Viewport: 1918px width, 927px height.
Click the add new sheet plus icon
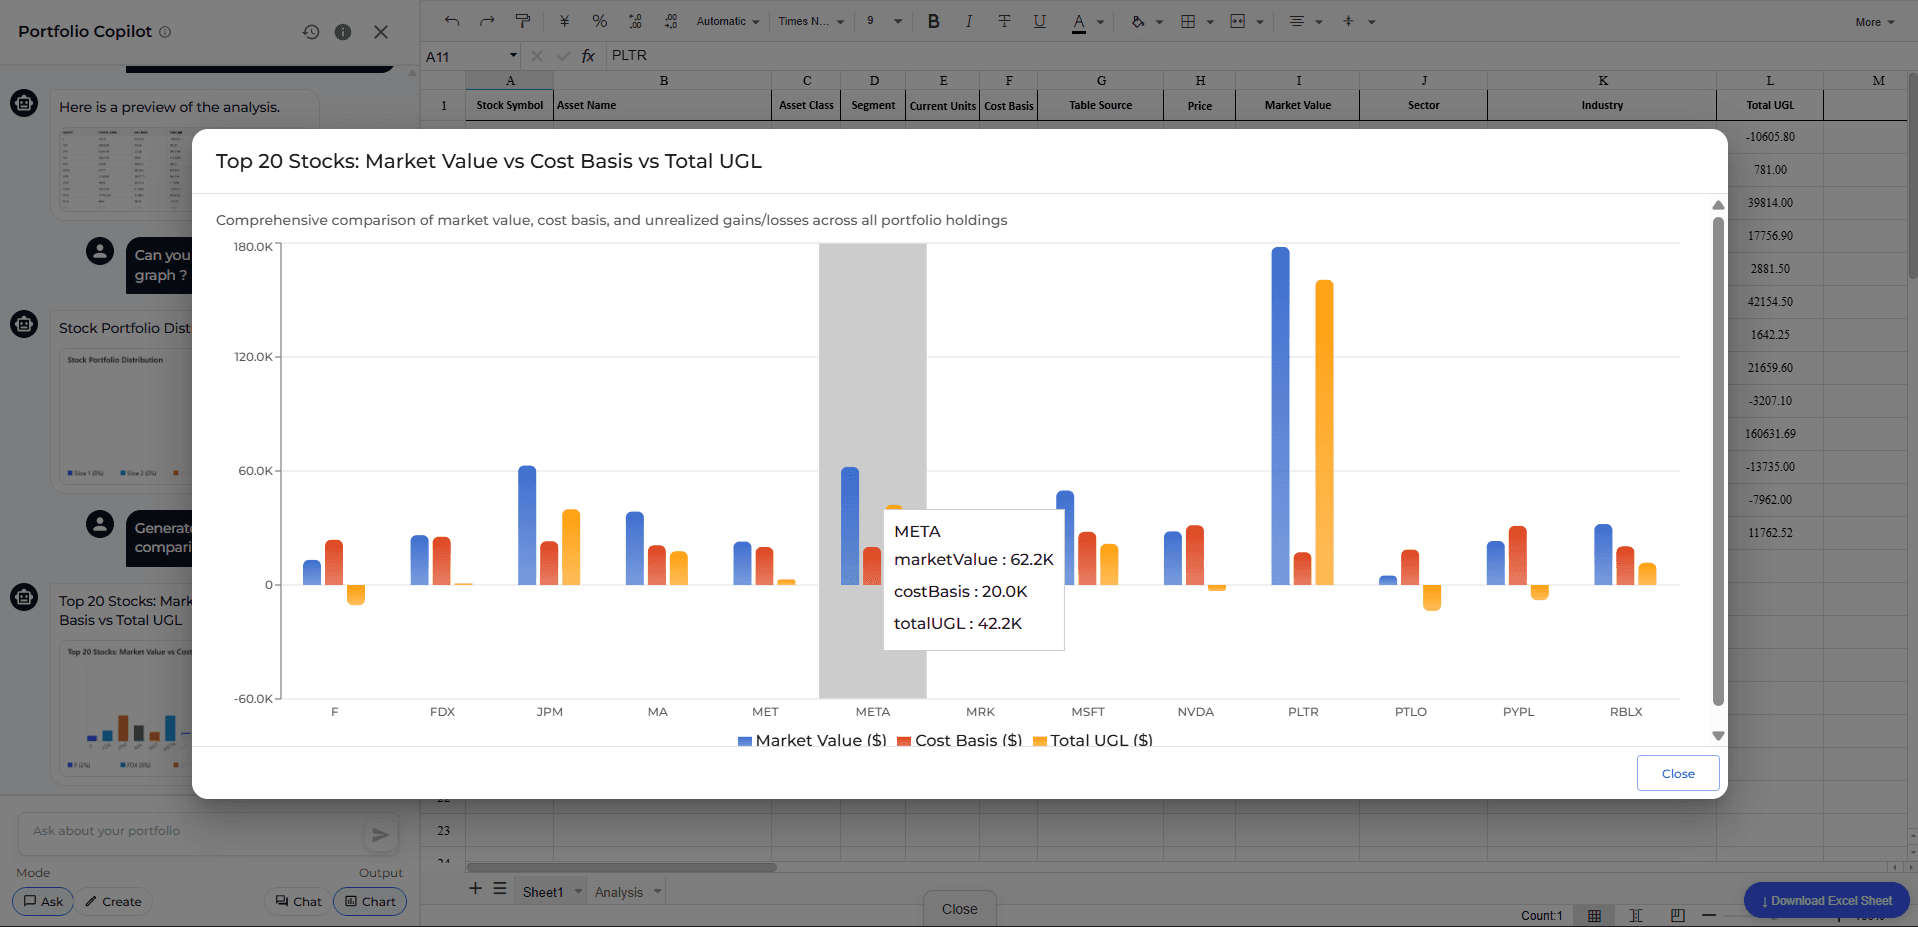point(475,889)
